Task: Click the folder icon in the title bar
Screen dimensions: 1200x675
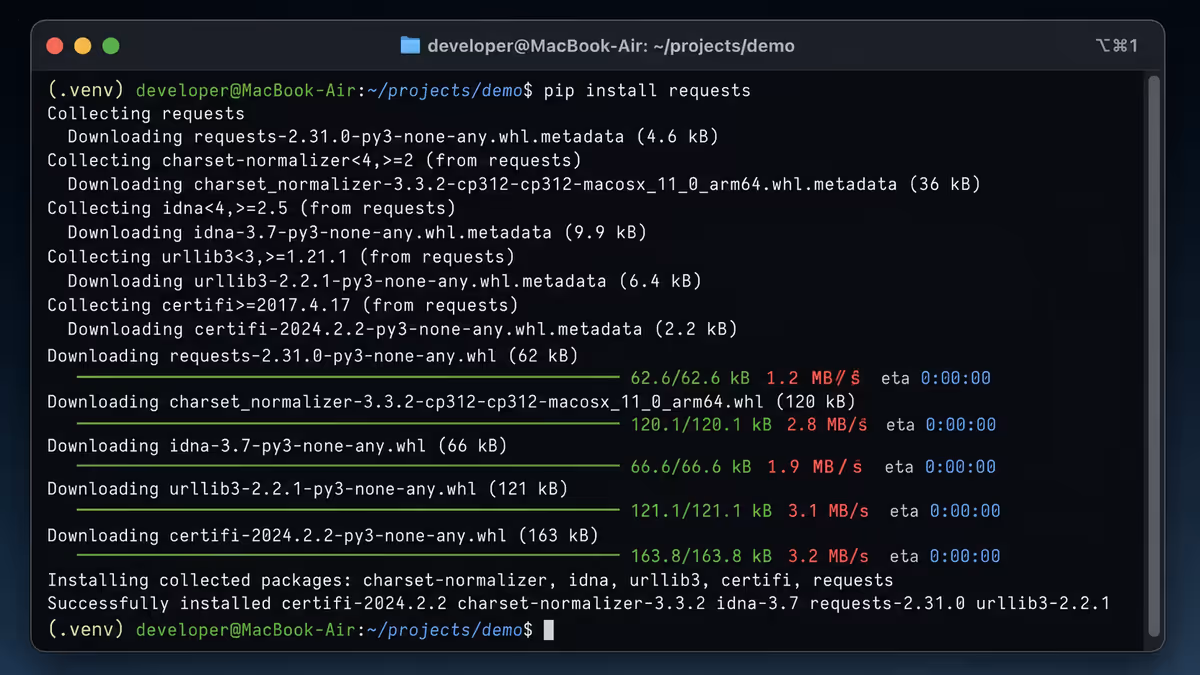Action: point(410,45)
